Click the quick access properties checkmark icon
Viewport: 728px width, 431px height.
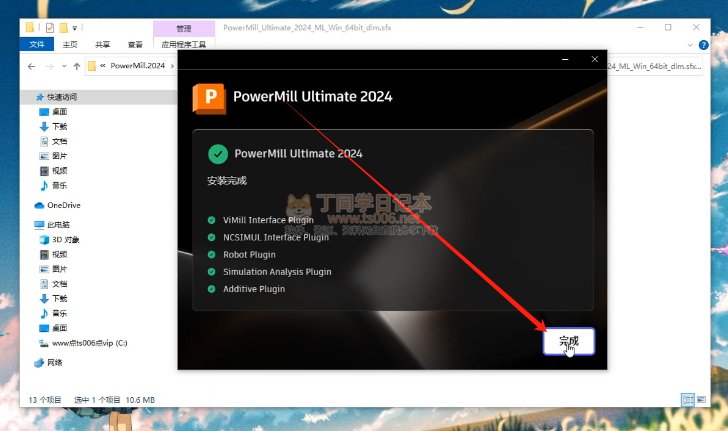click(50, 28)
